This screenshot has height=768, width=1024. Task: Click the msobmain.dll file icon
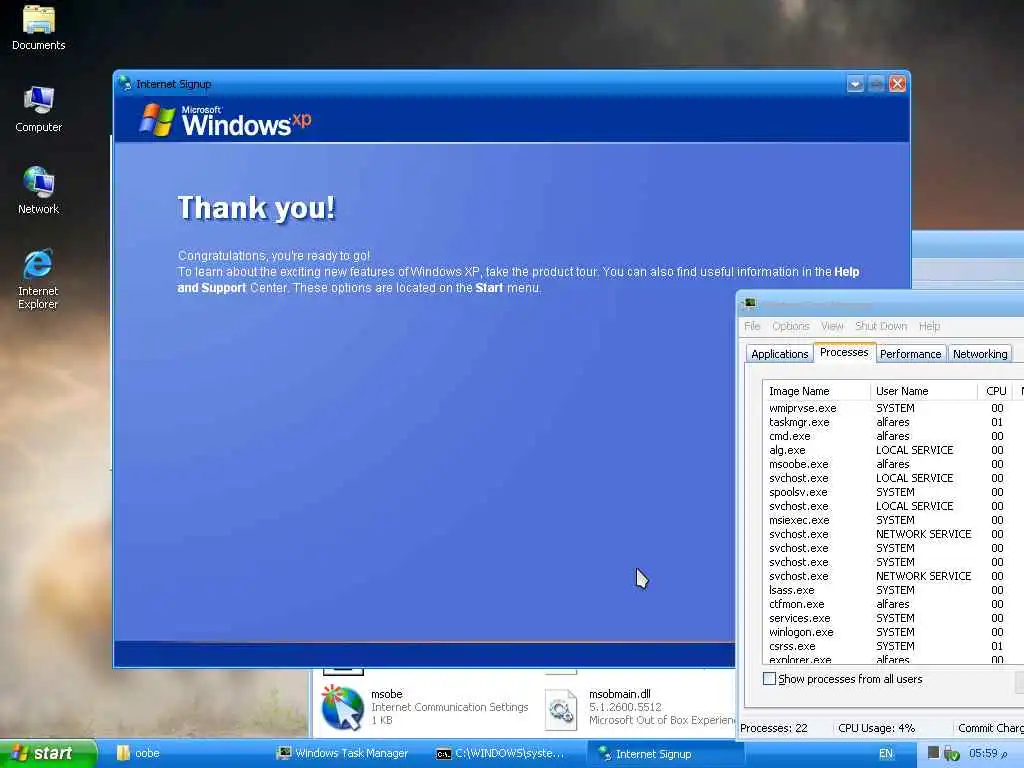[x=562, y=709]
